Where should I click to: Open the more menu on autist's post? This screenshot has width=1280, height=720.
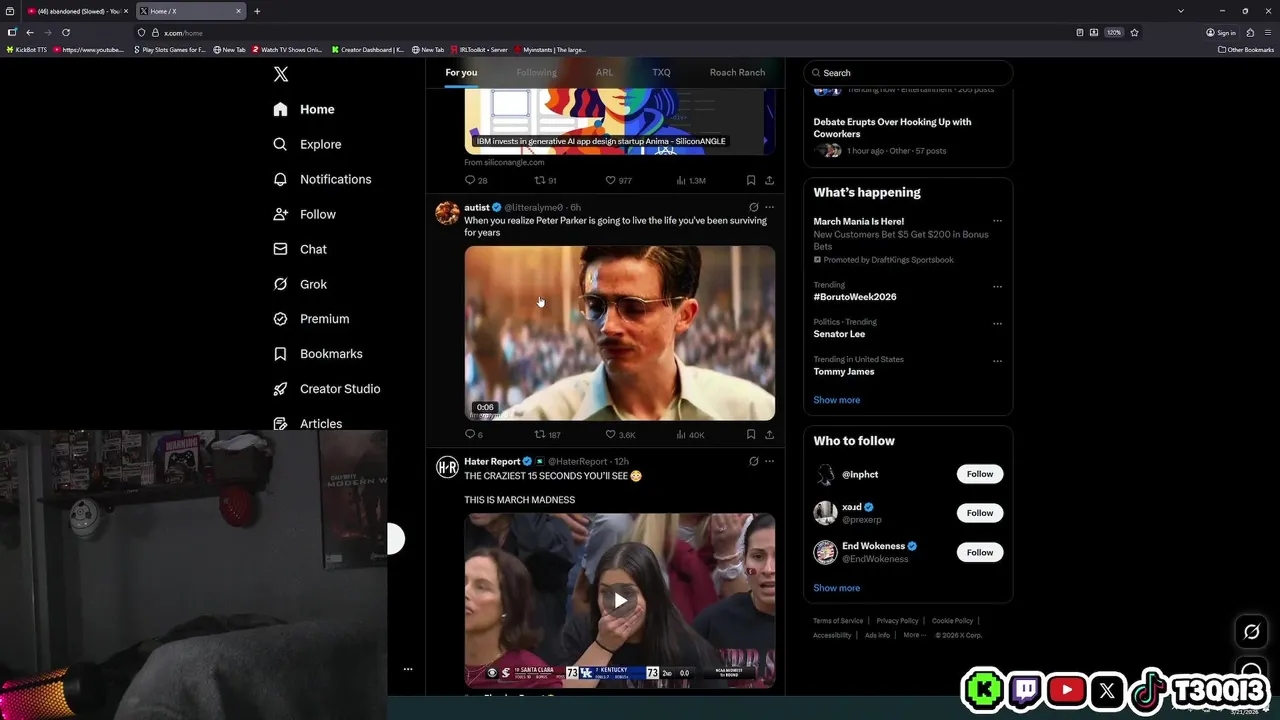pyautogui.click(x=769, y=207)
